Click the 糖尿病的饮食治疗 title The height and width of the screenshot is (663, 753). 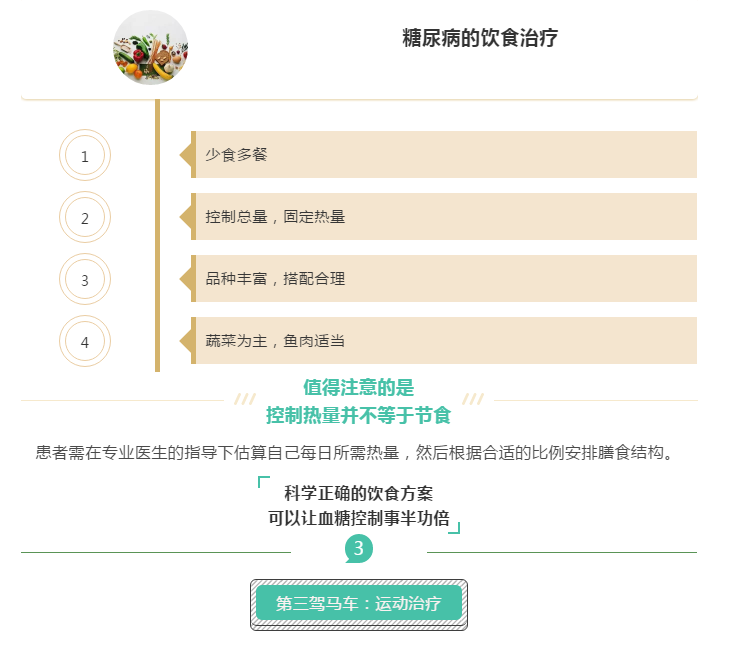click(x=480, y=37)
